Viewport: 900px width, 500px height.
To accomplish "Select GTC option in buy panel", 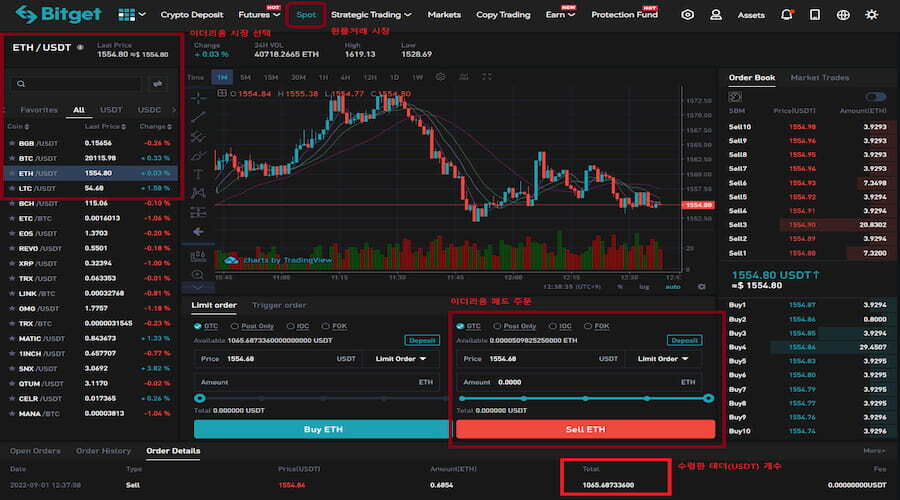I will pyautogui.click(x=206, y=326).
